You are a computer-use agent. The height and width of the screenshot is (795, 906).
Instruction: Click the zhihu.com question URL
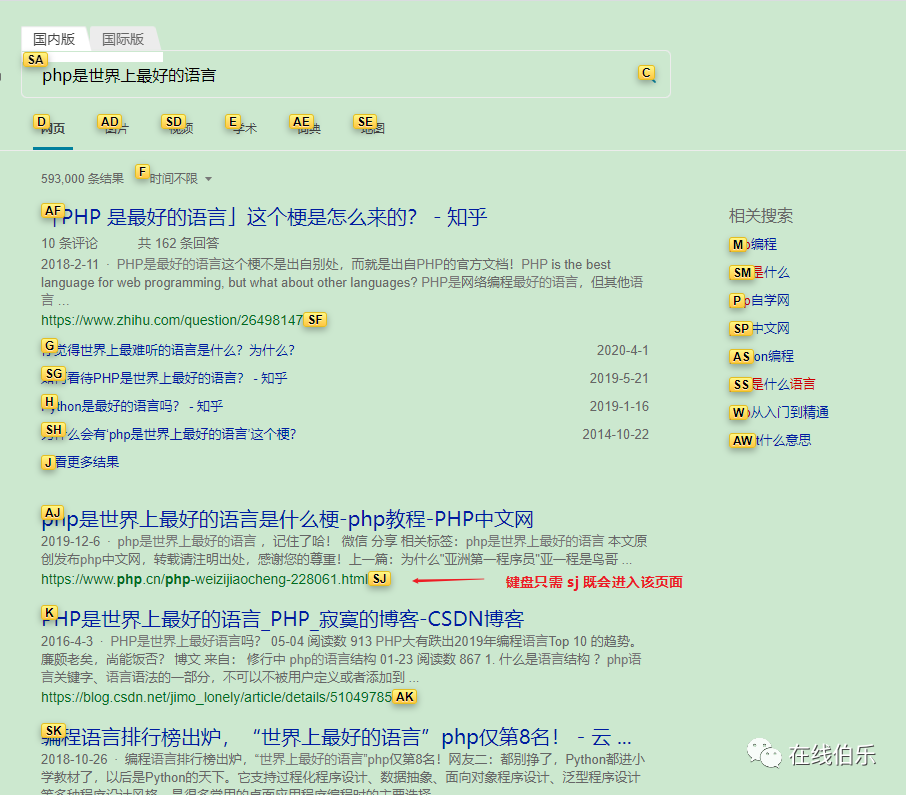point(172,320)
